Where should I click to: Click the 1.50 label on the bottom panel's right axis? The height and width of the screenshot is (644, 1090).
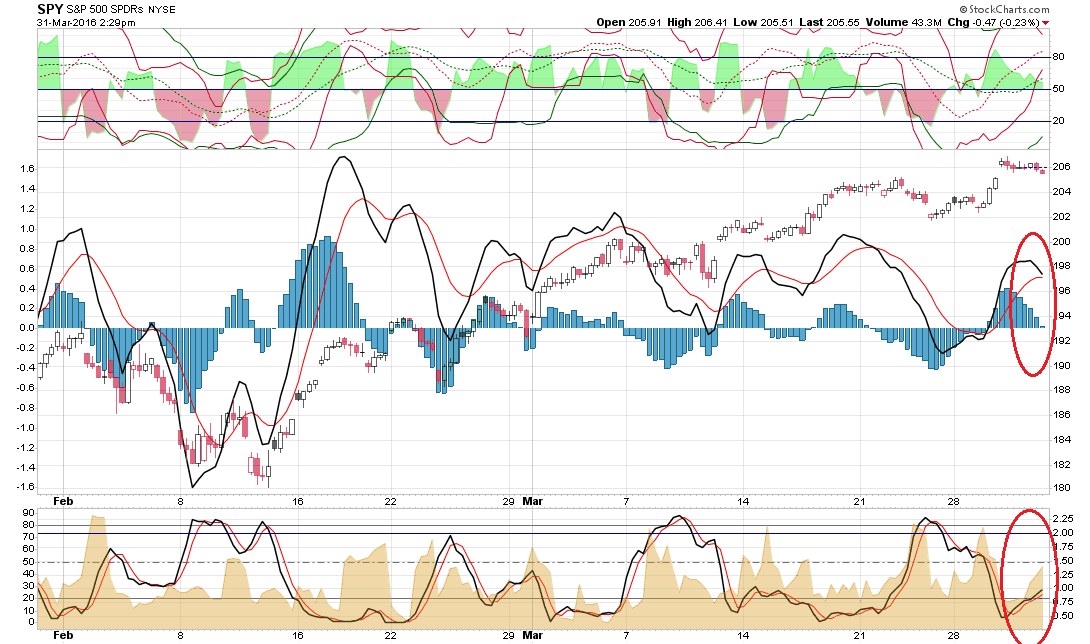[x=1064, y=560]
